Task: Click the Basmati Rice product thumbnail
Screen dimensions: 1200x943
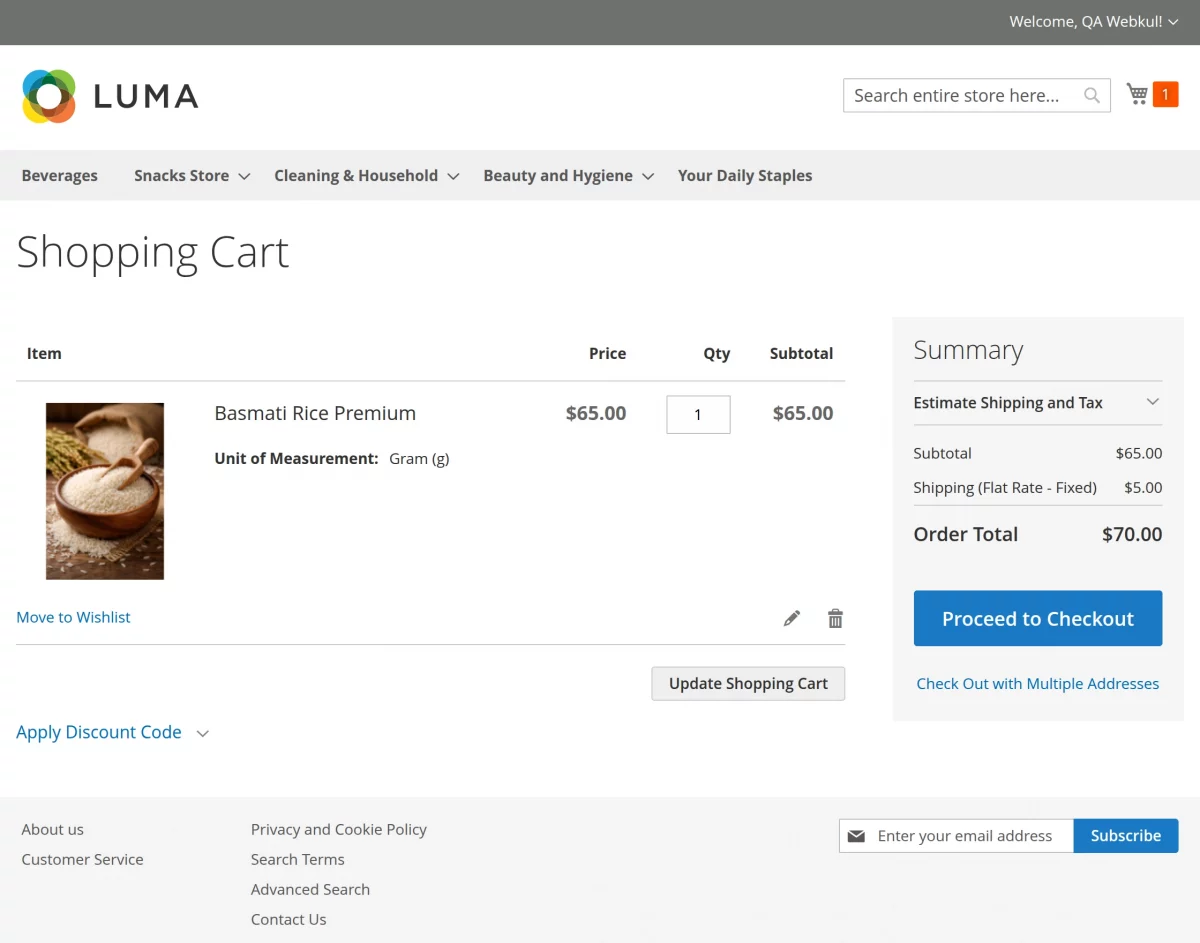Action: click(104, 490)
